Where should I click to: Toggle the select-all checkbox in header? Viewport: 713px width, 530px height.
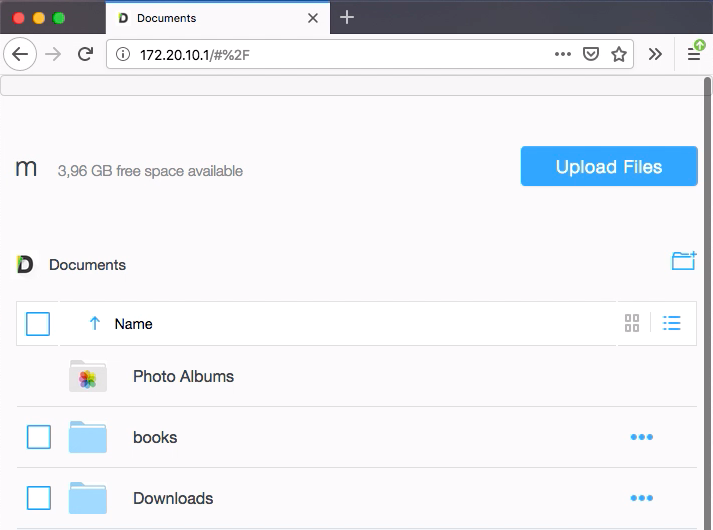pos(38,323)
